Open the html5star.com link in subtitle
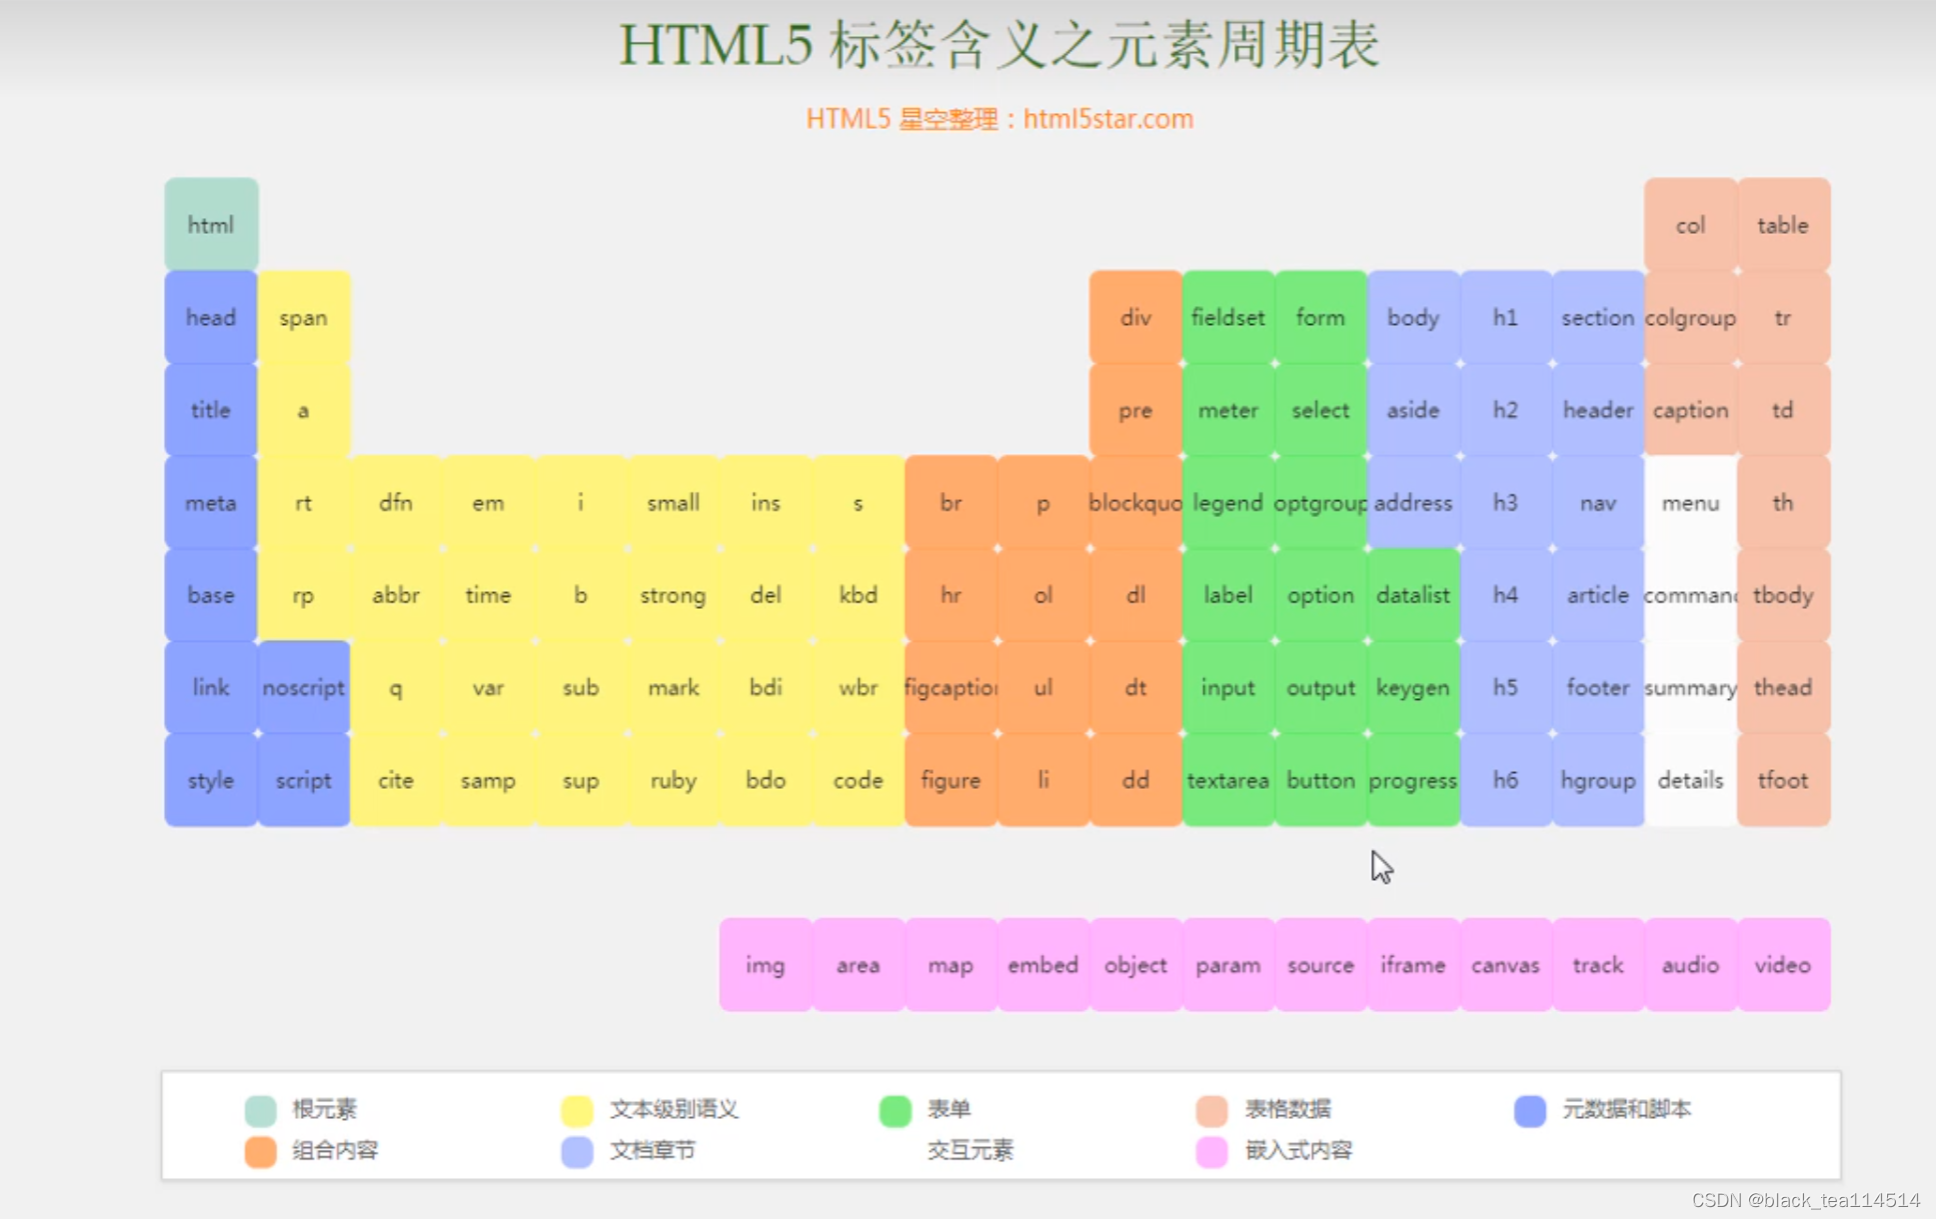 click(x=1108, y=118)
